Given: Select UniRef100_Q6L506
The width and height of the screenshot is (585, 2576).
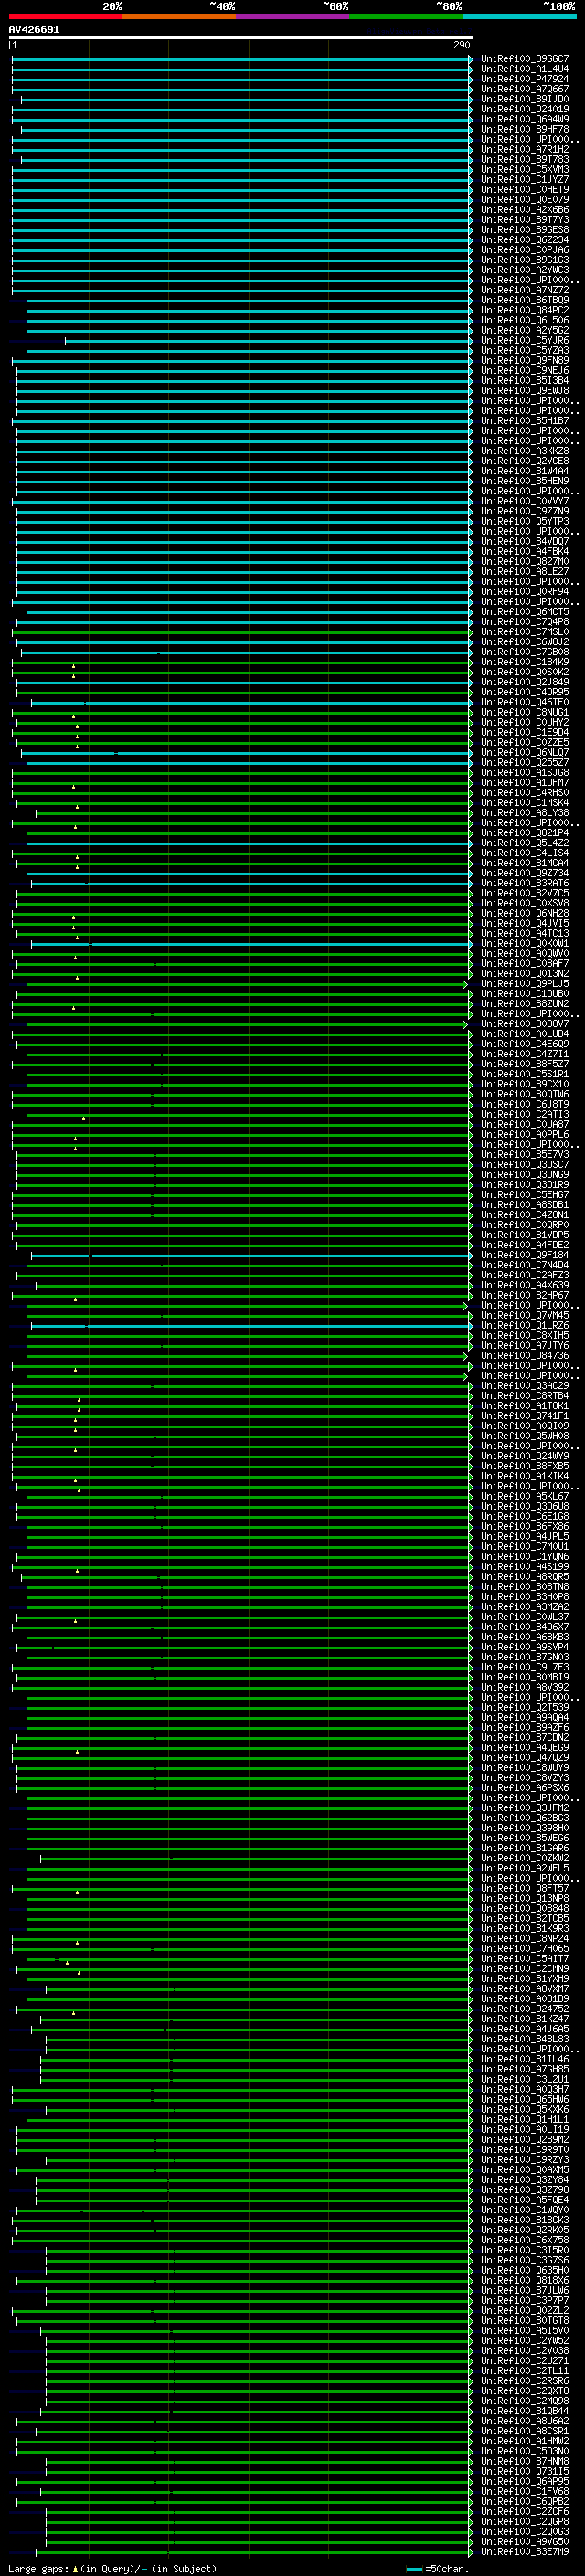Looking at the screenshot, I should tap(525, 320).
